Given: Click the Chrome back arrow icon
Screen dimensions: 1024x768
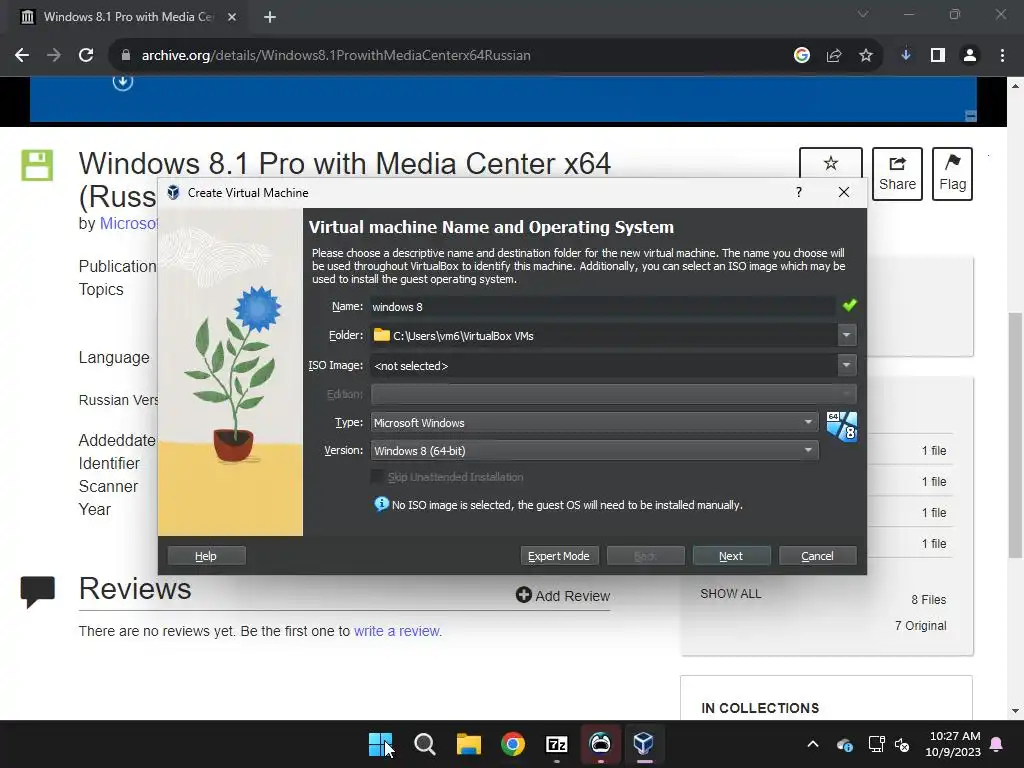Looking at the screenshot, I should [22, 56].
